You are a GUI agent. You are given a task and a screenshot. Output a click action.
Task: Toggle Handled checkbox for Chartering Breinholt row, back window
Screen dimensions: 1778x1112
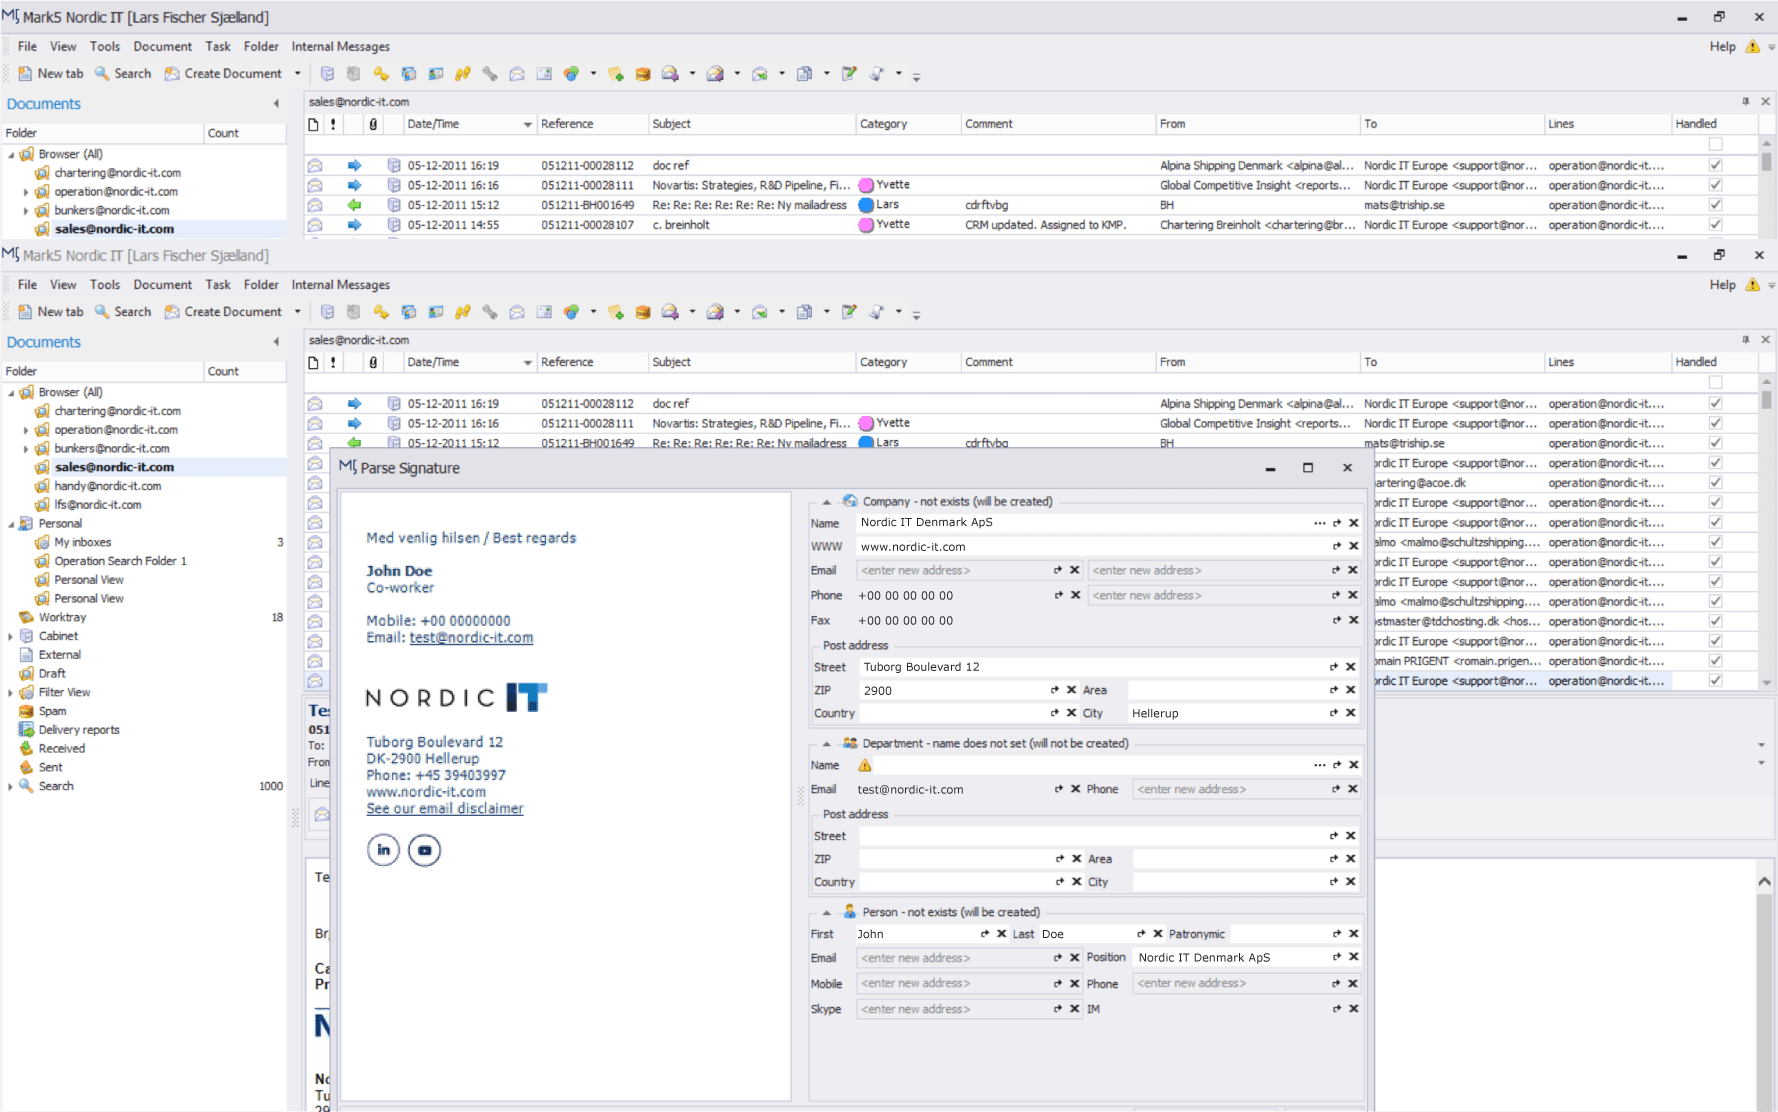click(x=1715, y=225)
